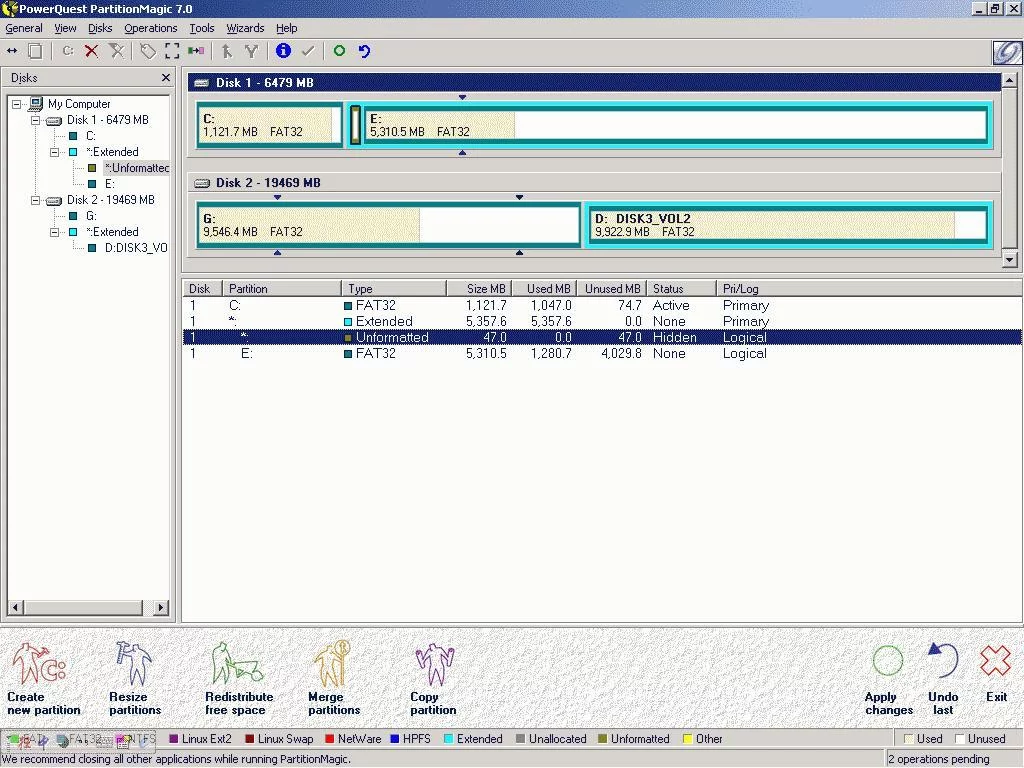Select the E: FAT32 5,310.5 list row
This screenshot has height=768, width=1024.
point(602,353)
